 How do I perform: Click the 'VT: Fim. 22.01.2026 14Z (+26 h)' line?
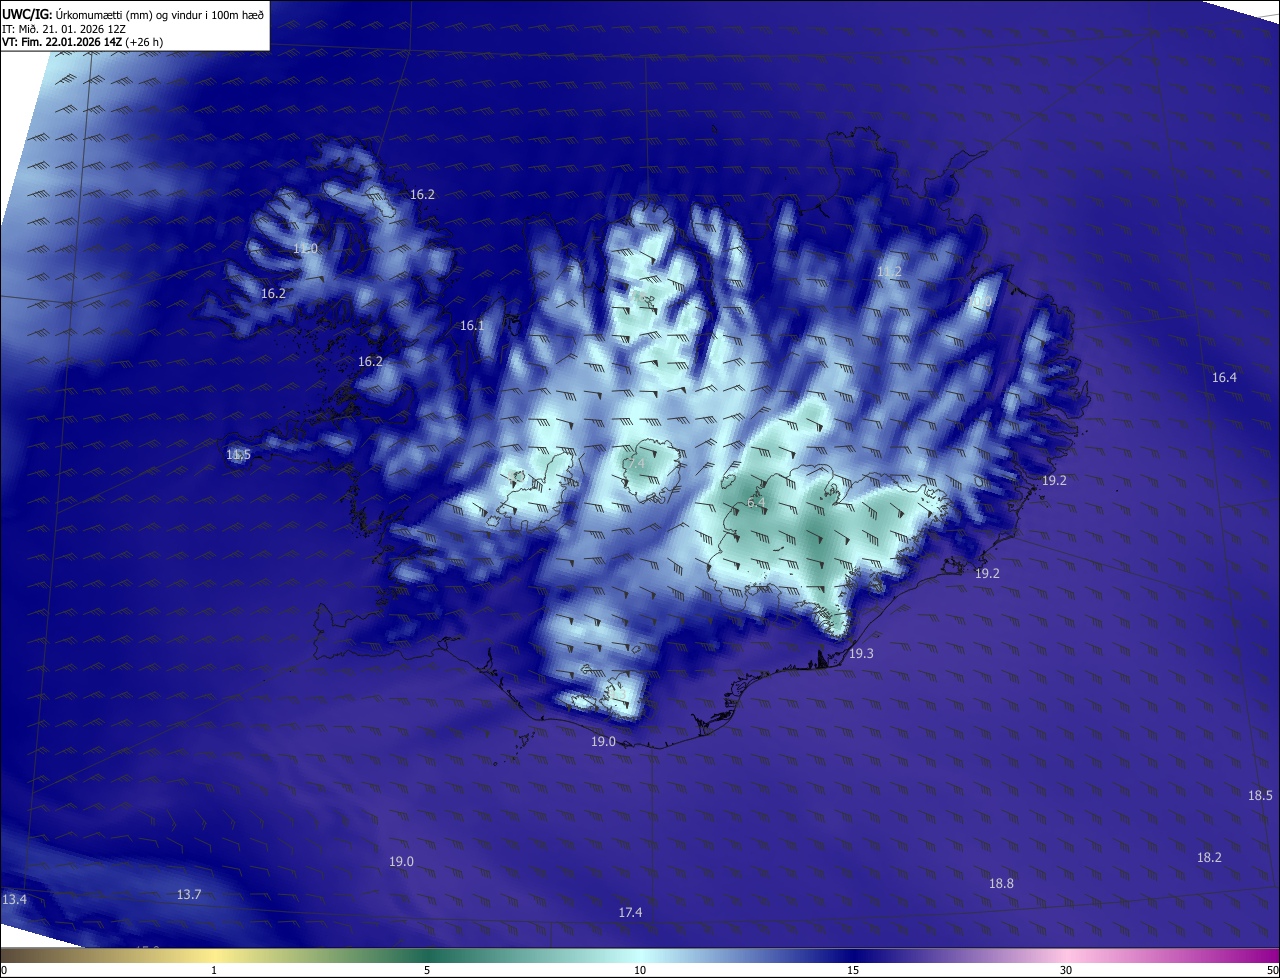[x=82, y=42]
